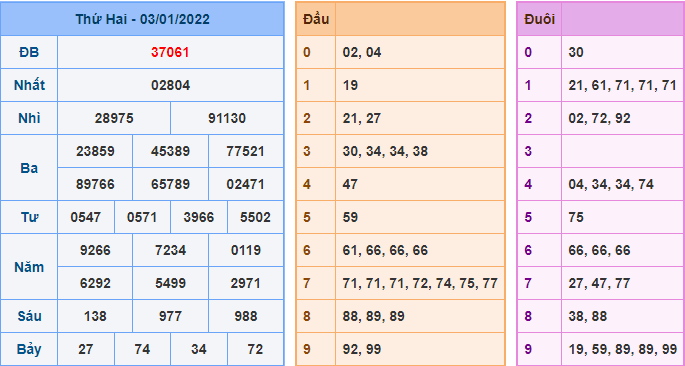
Task: Select sixth prize number 138
Action: pyautogui.click(x=95, y=316)
